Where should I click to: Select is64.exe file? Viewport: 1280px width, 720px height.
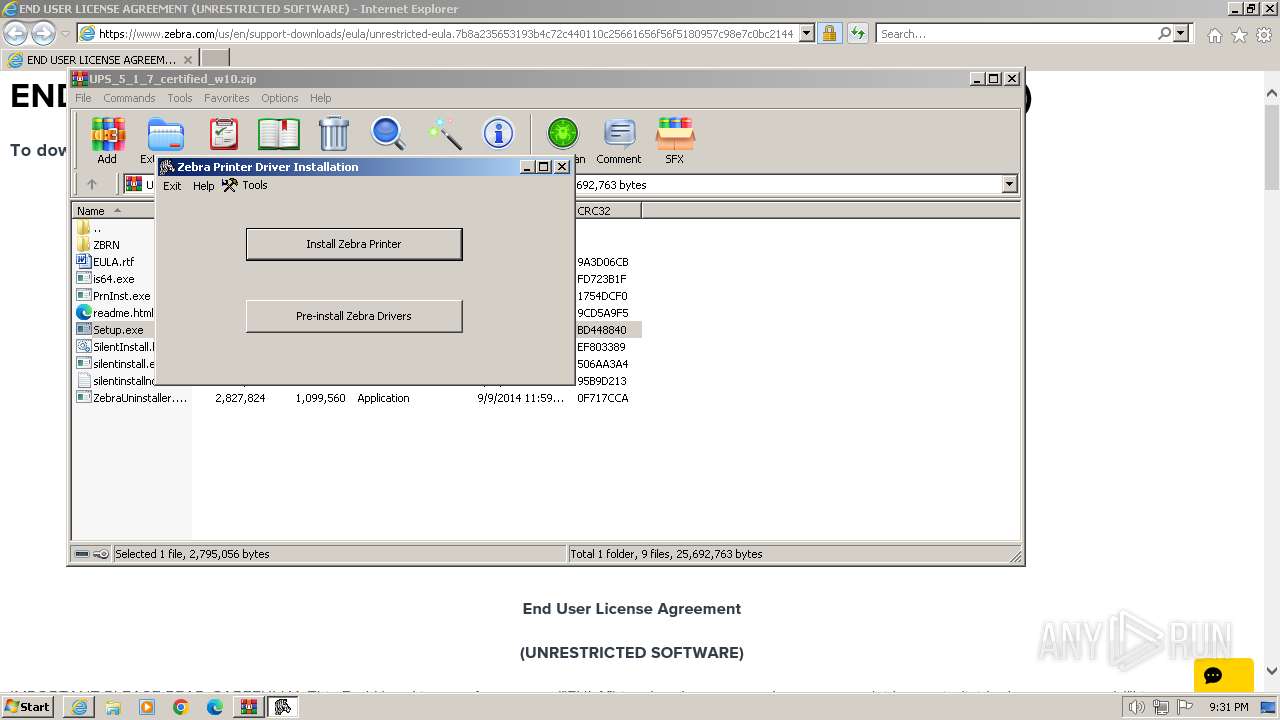105,279
